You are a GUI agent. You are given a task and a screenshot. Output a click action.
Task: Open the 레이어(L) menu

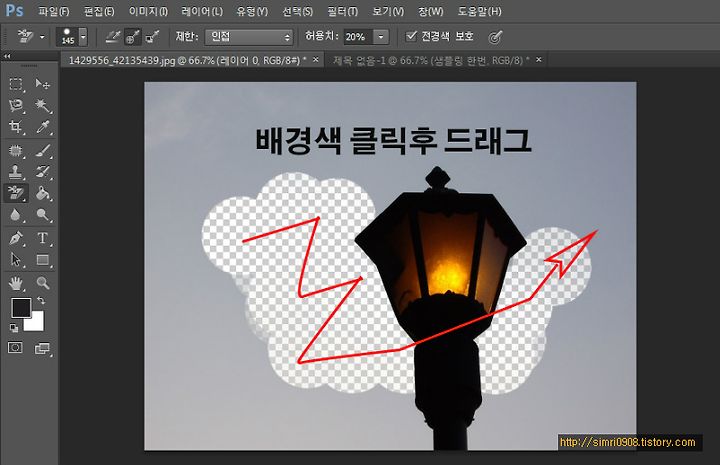(202, 11)
